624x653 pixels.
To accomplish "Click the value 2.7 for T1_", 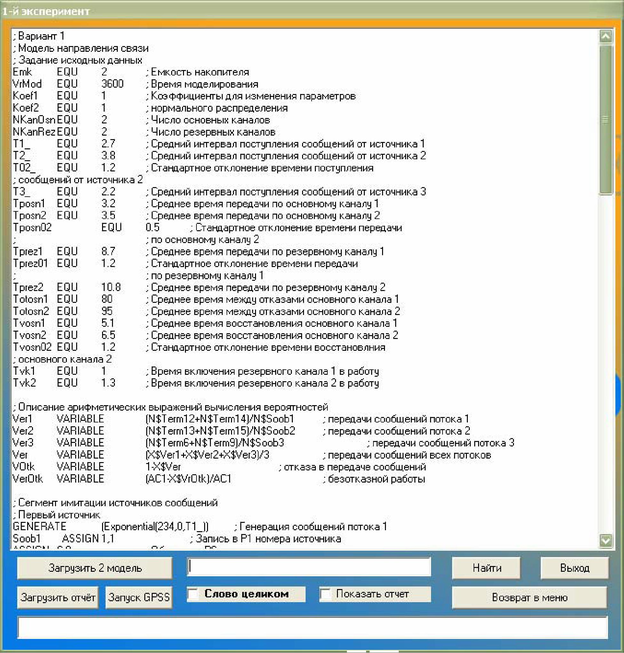I will 108,144.
